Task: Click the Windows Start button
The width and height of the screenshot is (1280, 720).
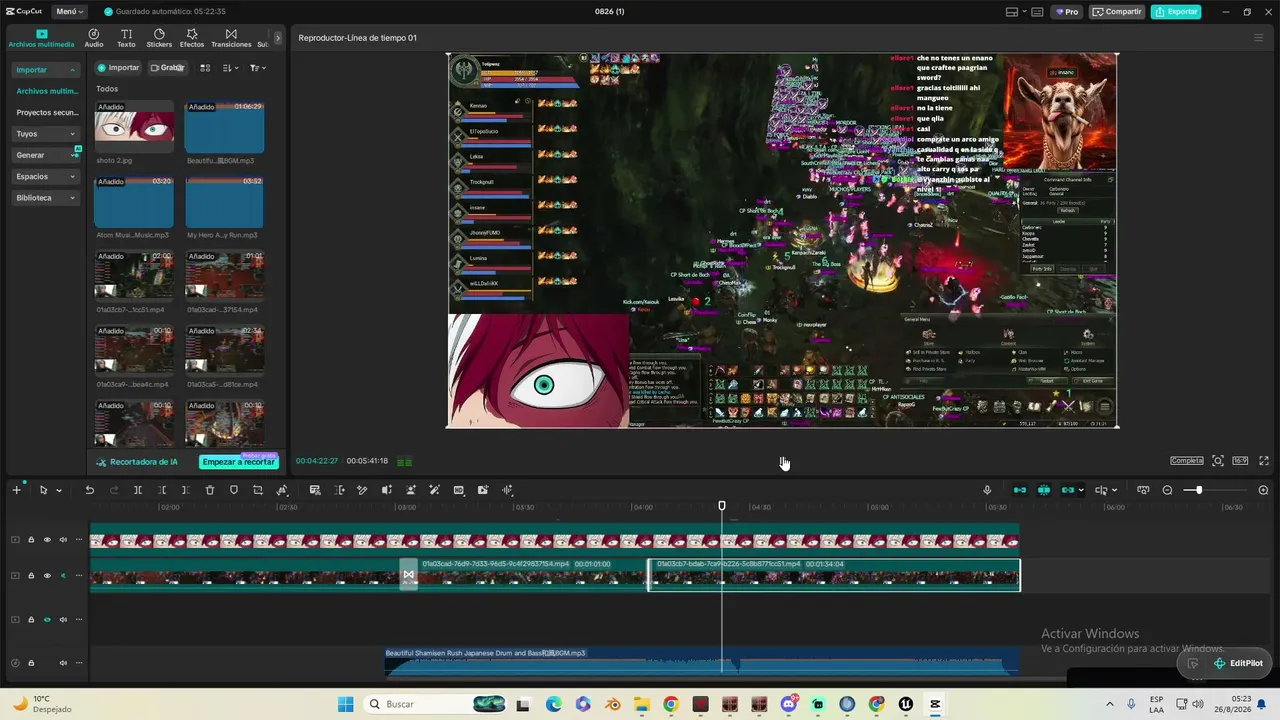Action: (x=345, y=704)
